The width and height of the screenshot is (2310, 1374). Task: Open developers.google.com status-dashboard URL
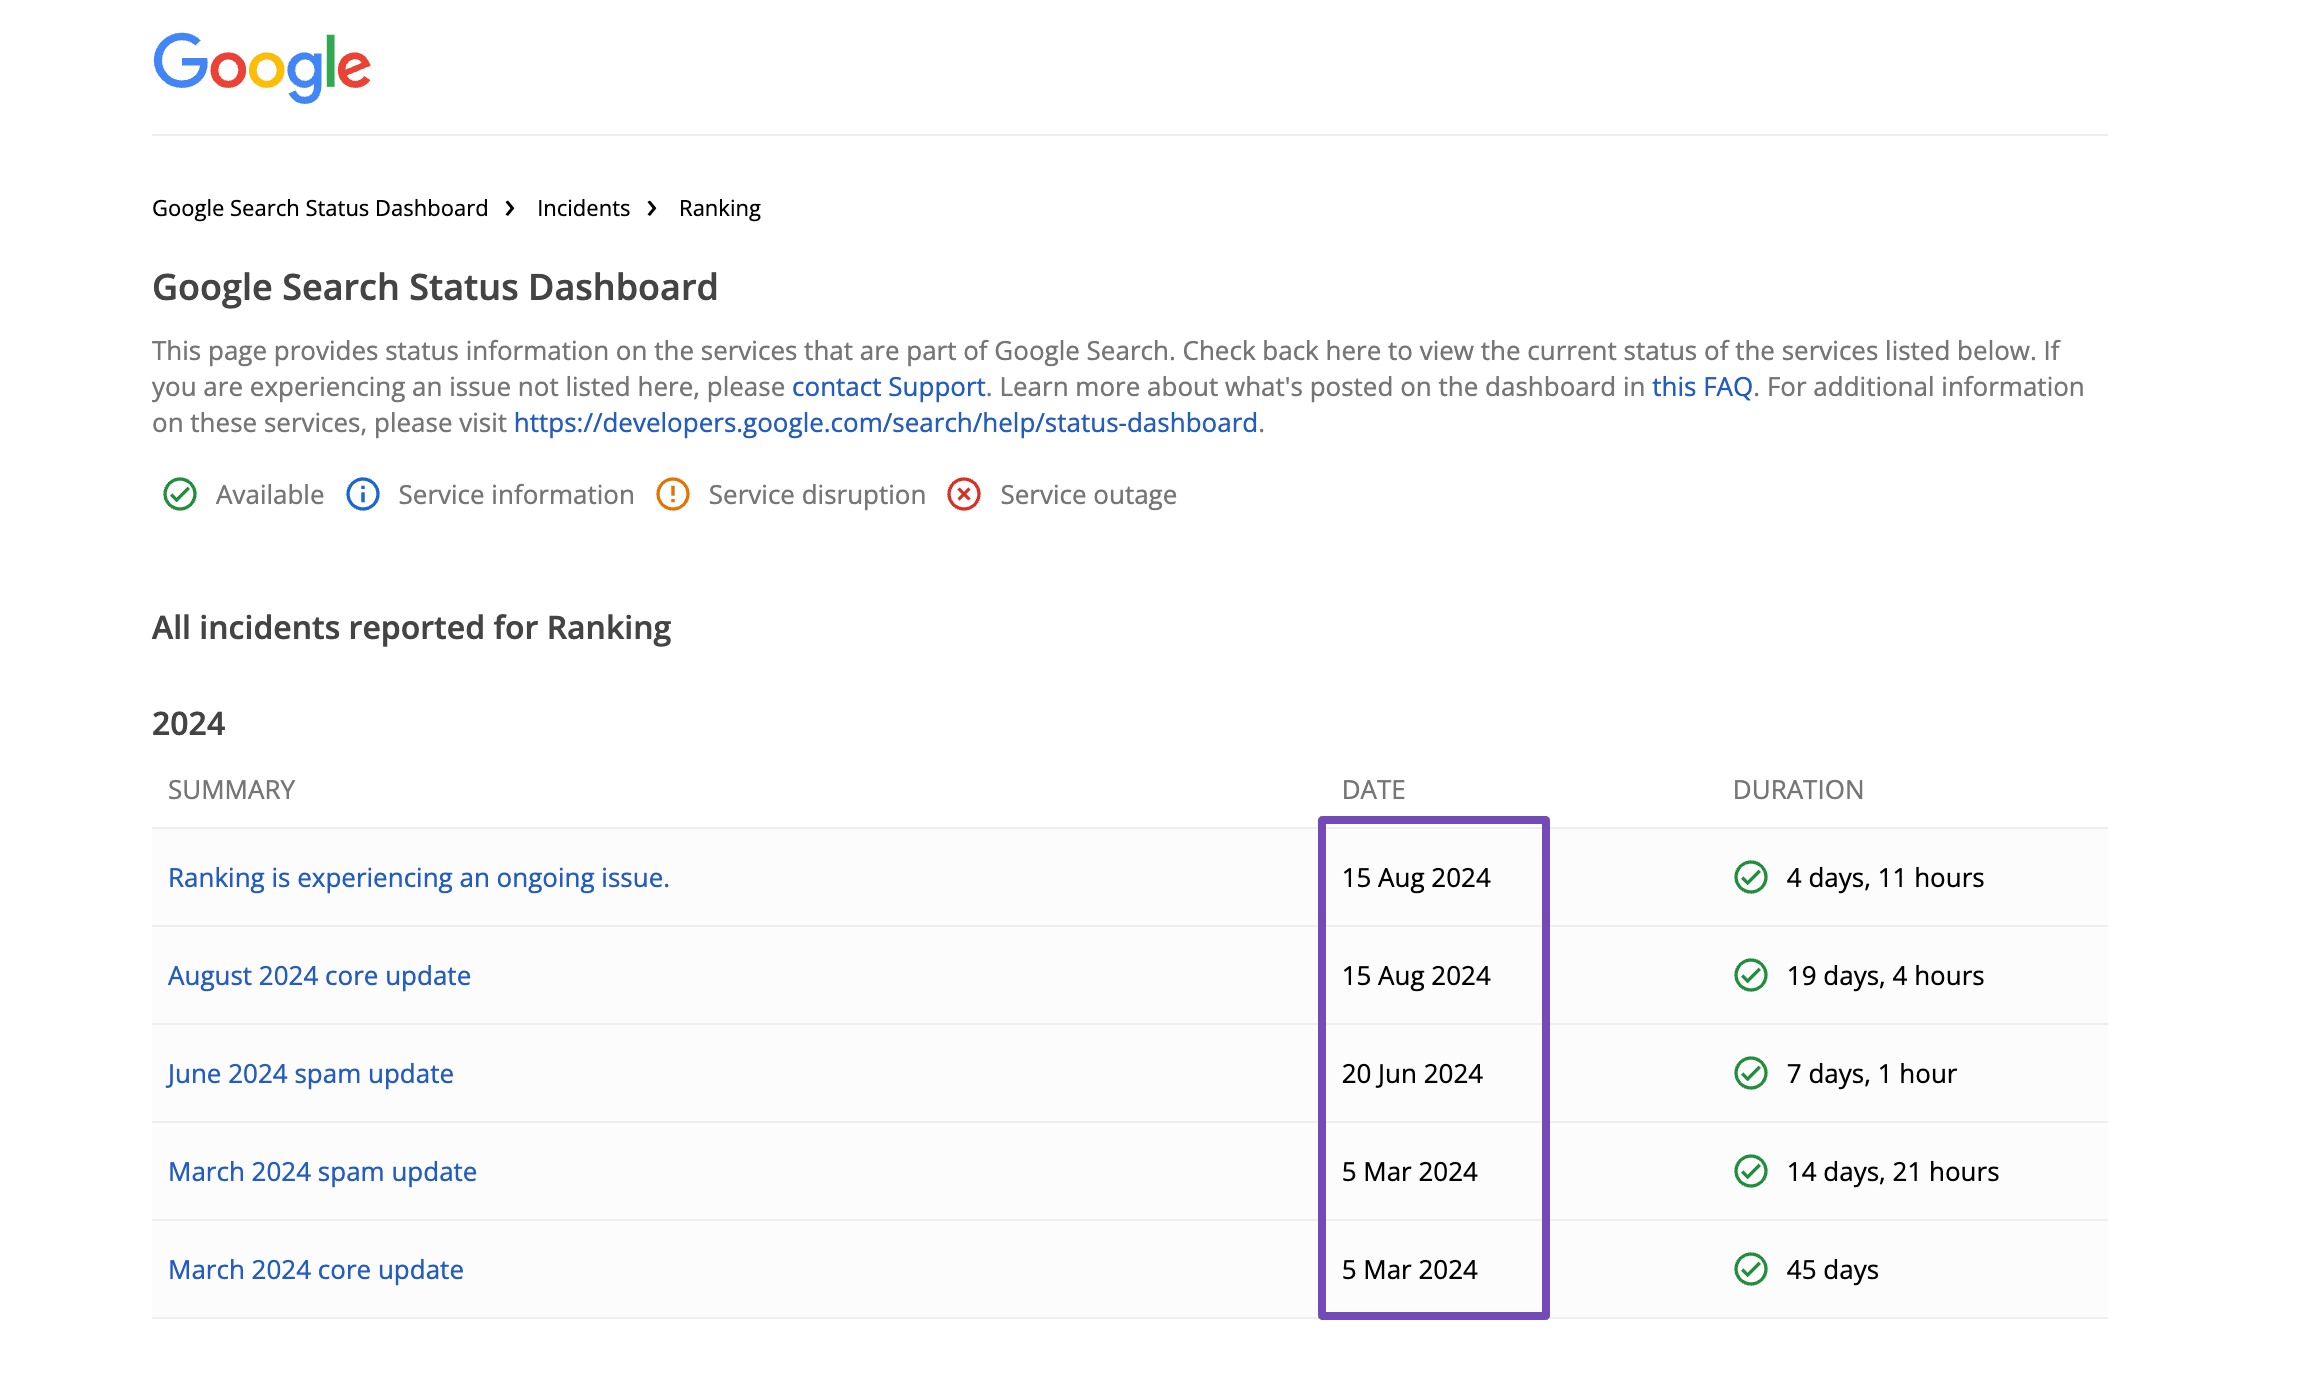pos(885,423)
